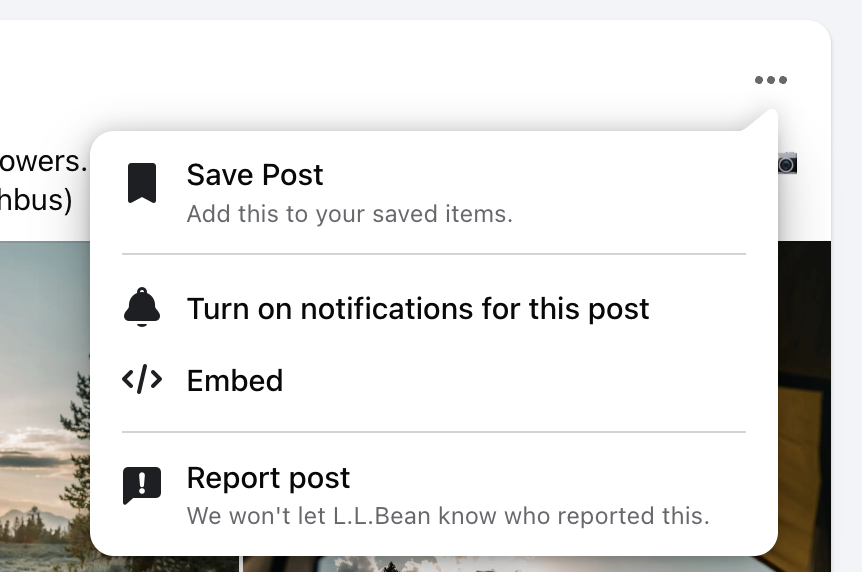The width and height of the screenshot is (862, 572).
Task: Click the camera emoji in the caption
Action: pos(787,163)
